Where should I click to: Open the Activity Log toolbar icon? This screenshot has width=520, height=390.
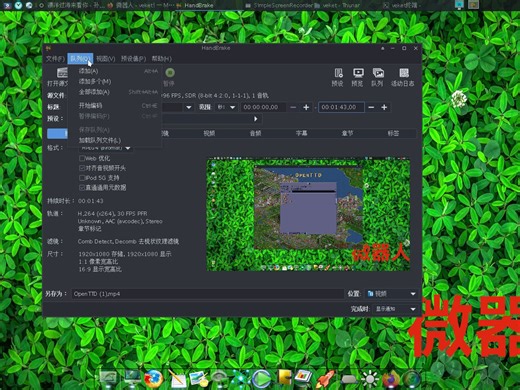point(404,73)
